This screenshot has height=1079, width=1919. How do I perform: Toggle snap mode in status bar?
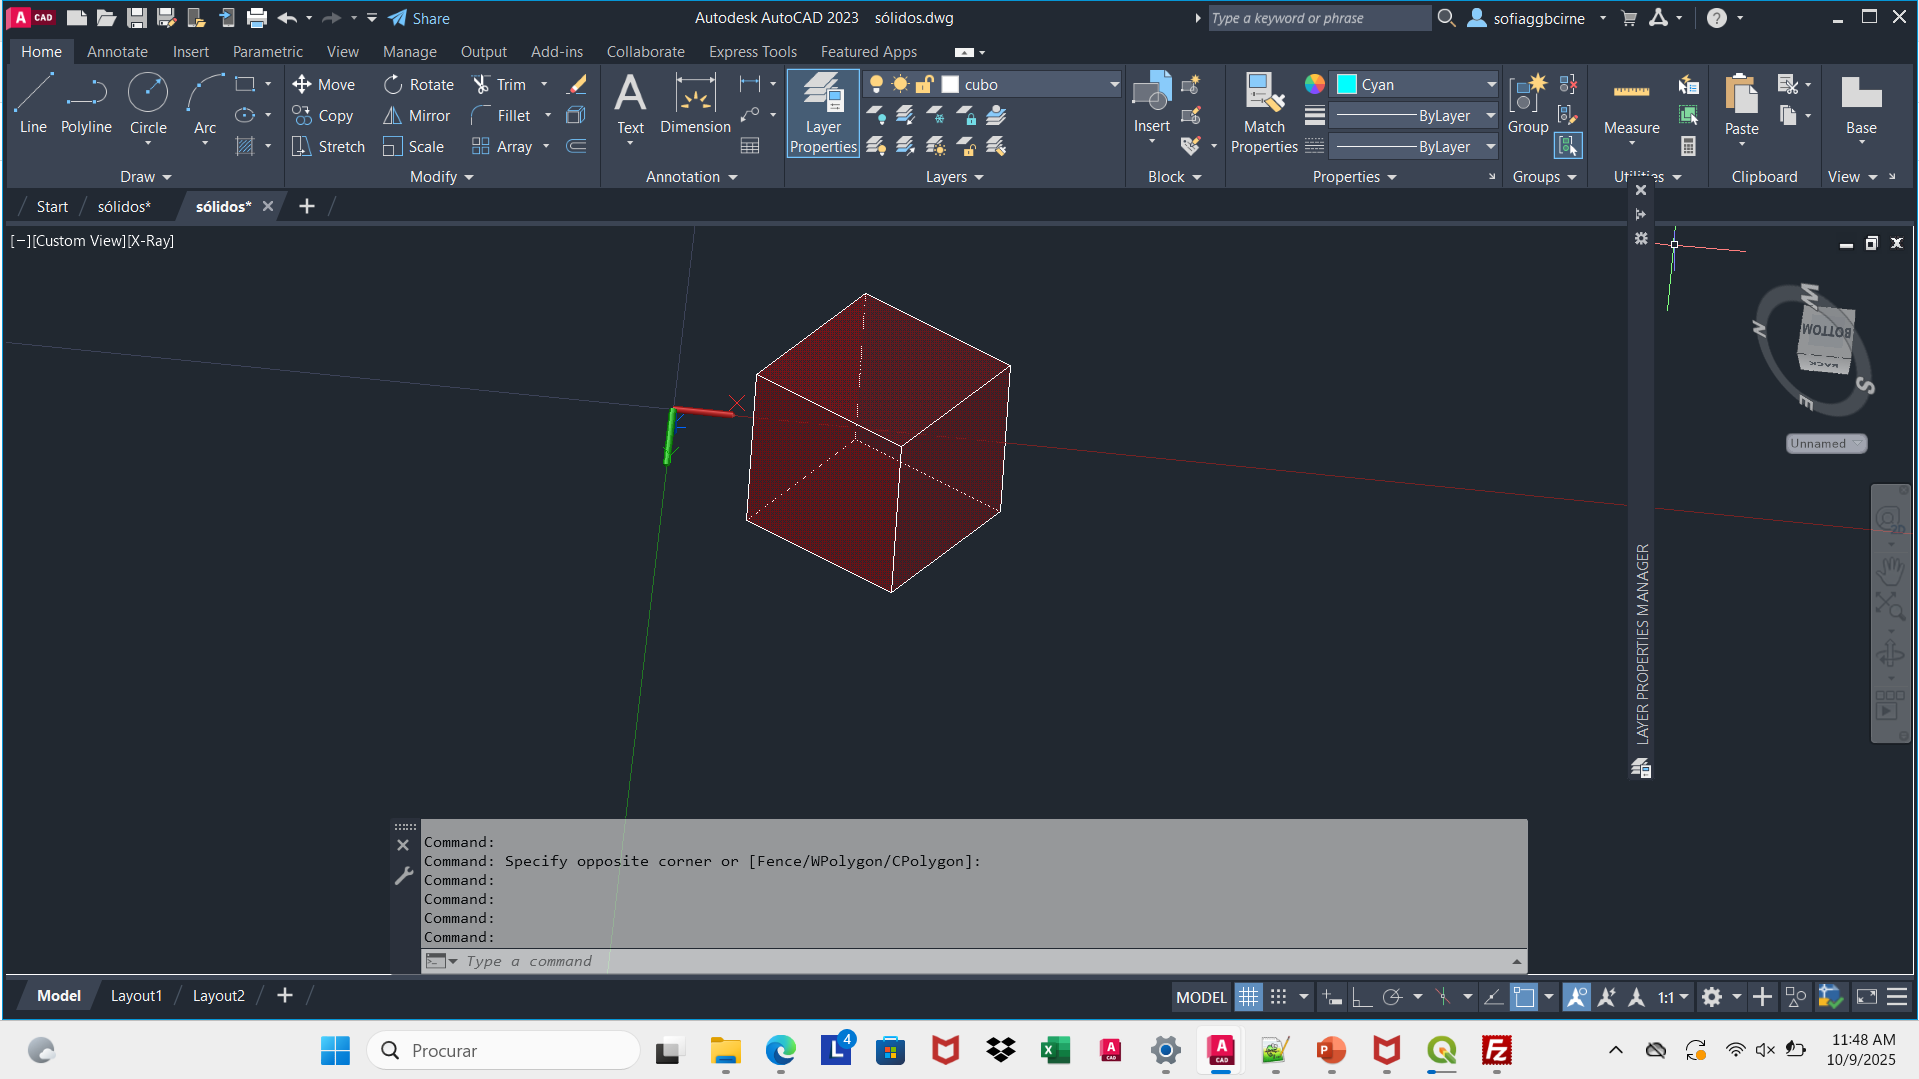tap(1278, 997)
